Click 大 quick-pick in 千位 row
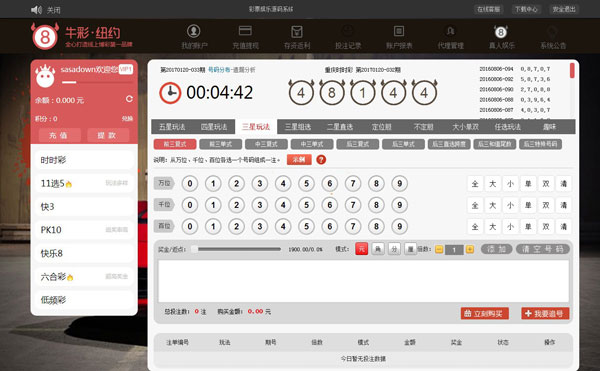This screenshot has width=600, height=371. tap(493, 205)
